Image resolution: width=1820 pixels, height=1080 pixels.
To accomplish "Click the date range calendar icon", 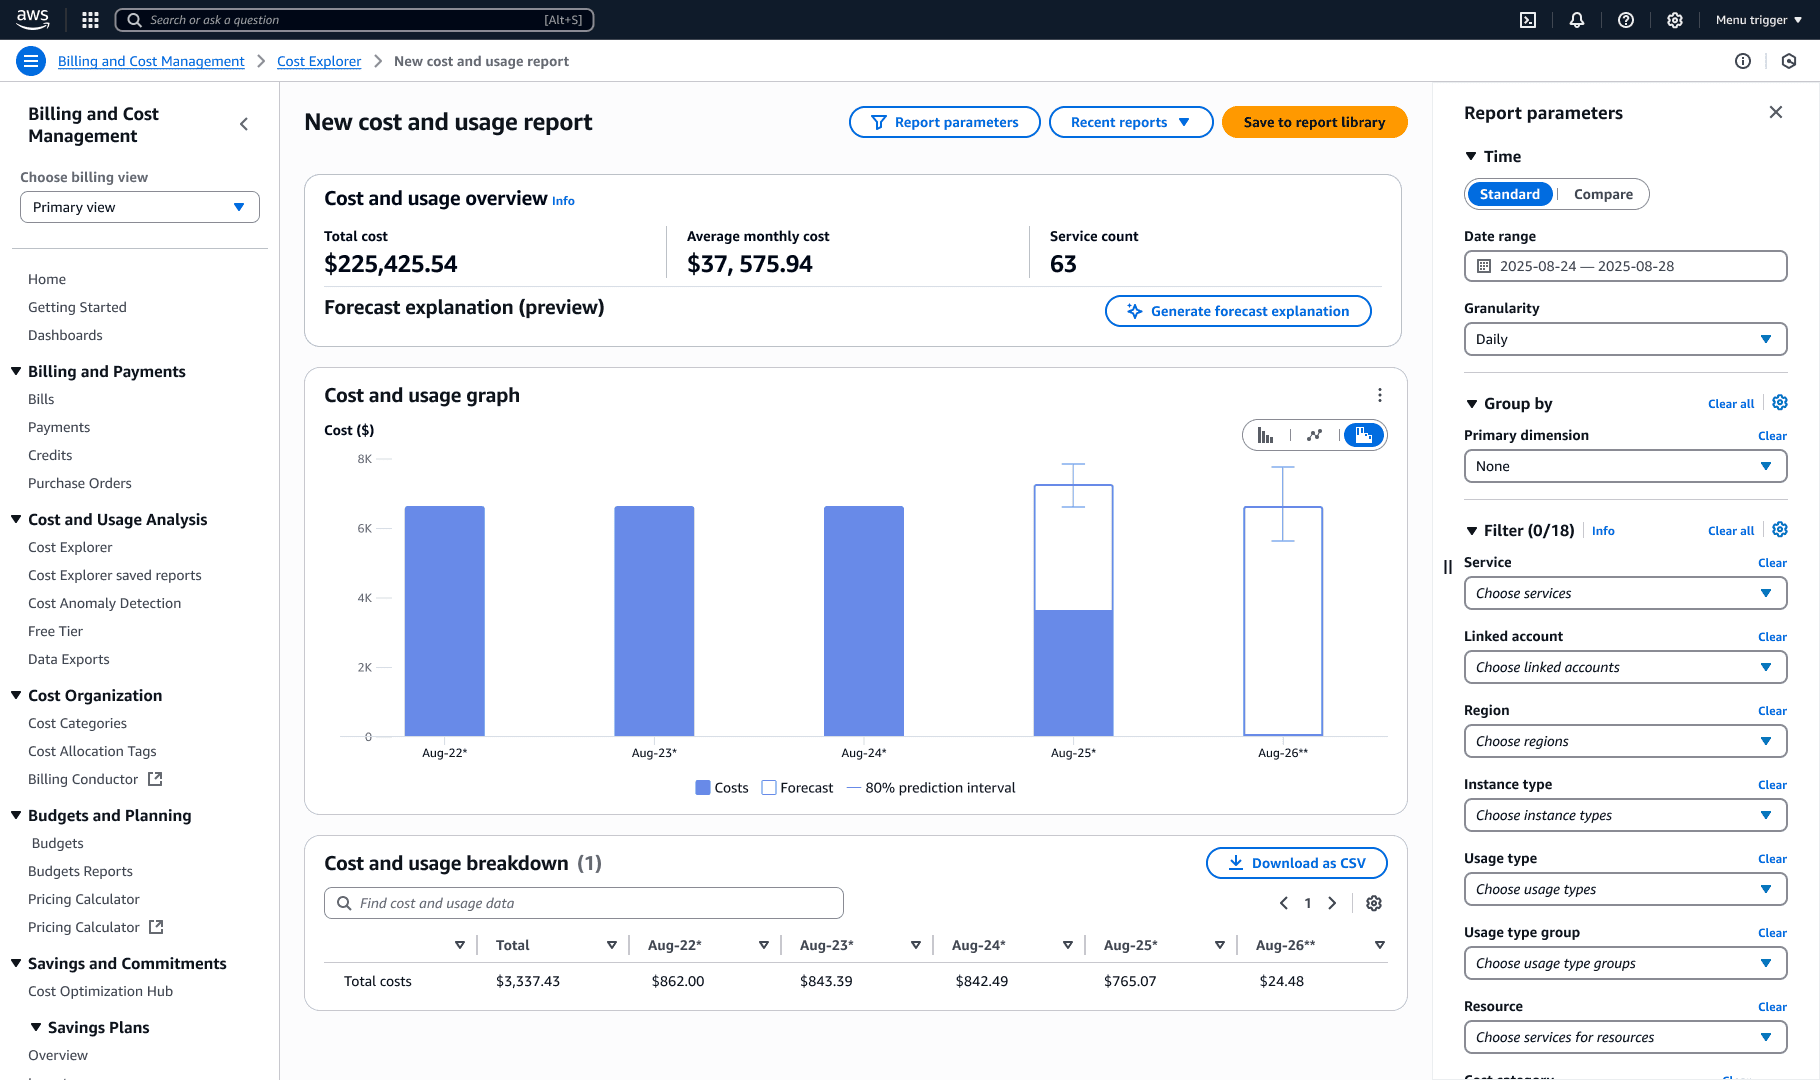I will coord(1484,266).
